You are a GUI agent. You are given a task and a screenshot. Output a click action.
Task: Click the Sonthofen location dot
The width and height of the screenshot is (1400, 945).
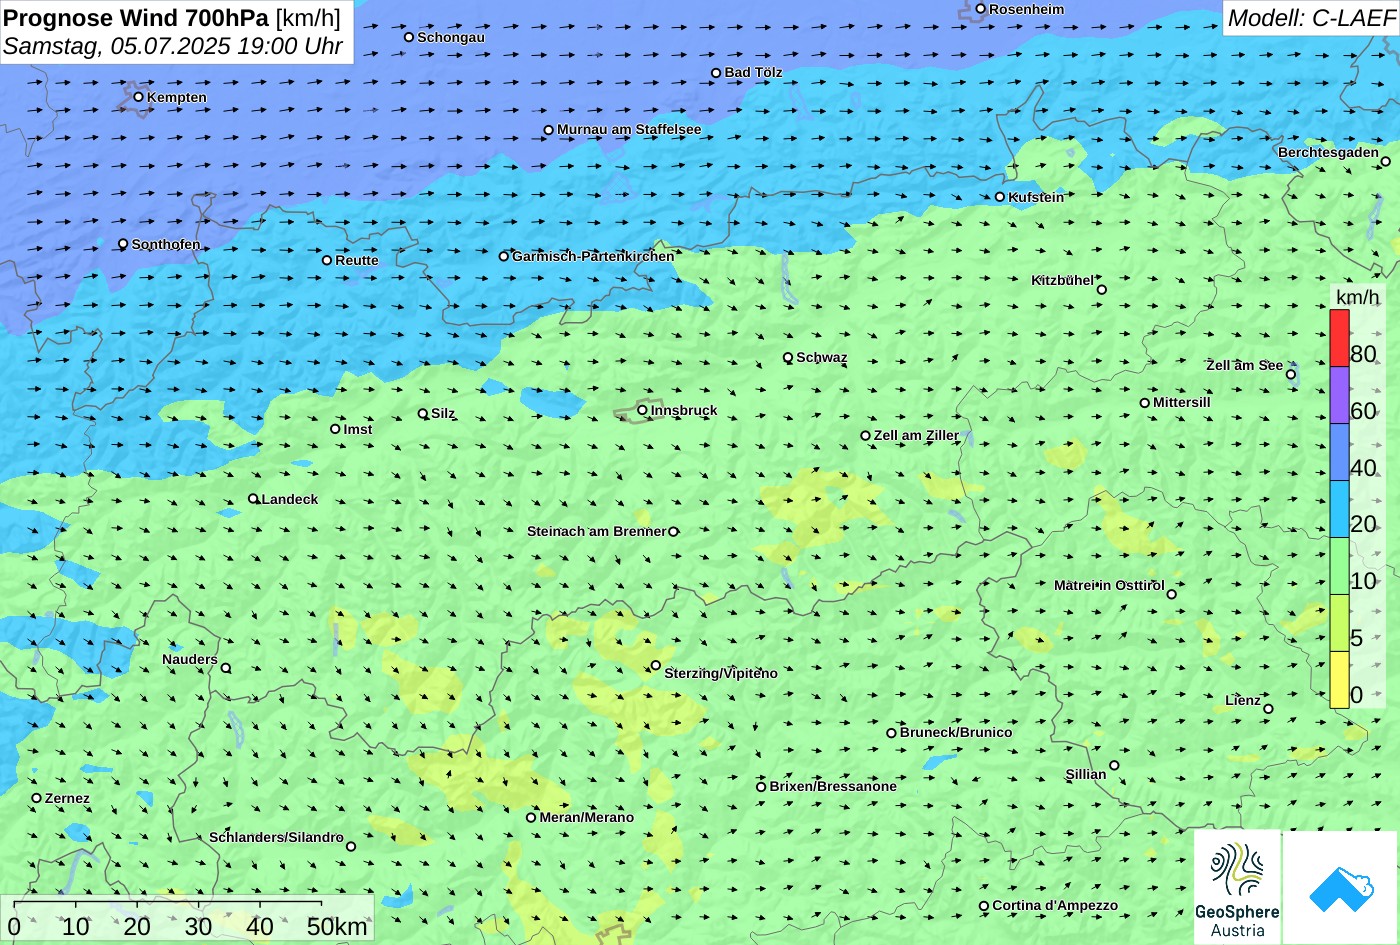pos(124,244)
